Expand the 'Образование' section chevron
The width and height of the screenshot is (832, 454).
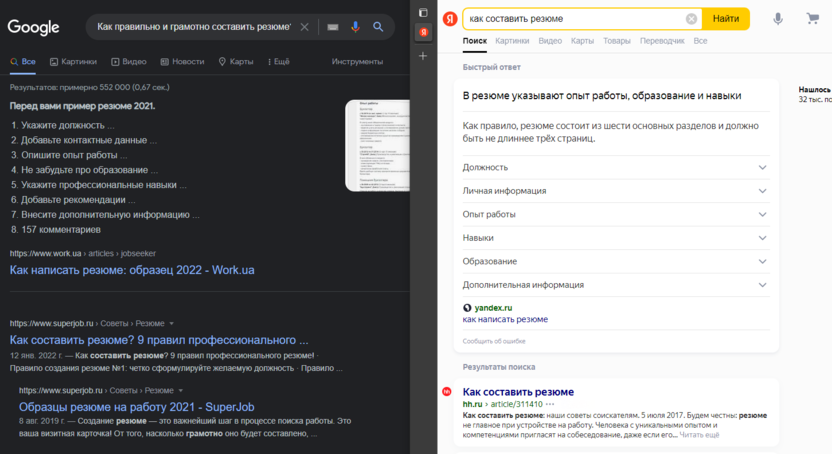point(762,261)
